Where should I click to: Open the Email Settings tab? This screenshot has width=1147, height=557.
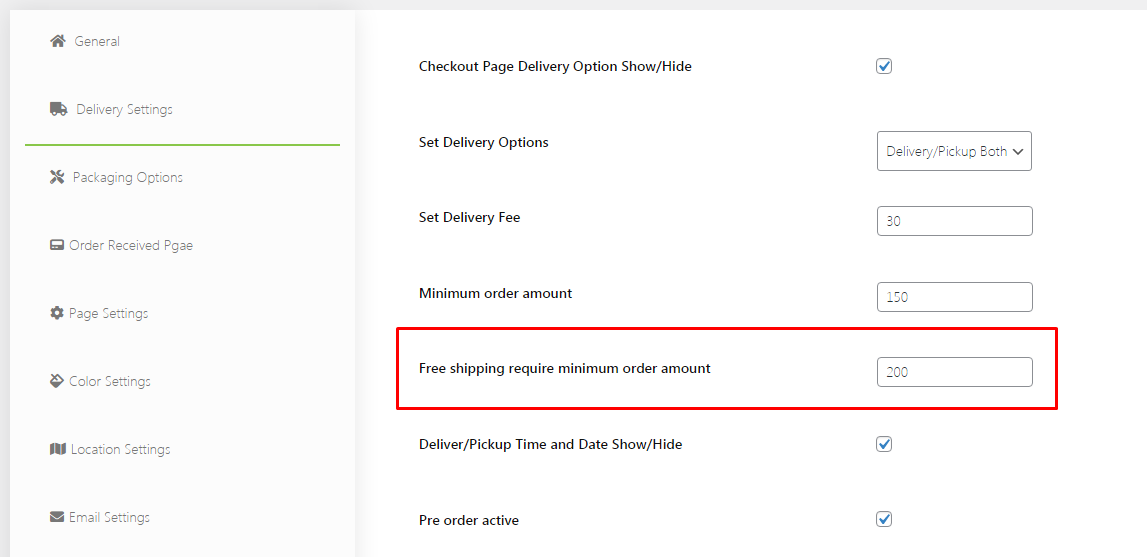click(x=109, y=517)
